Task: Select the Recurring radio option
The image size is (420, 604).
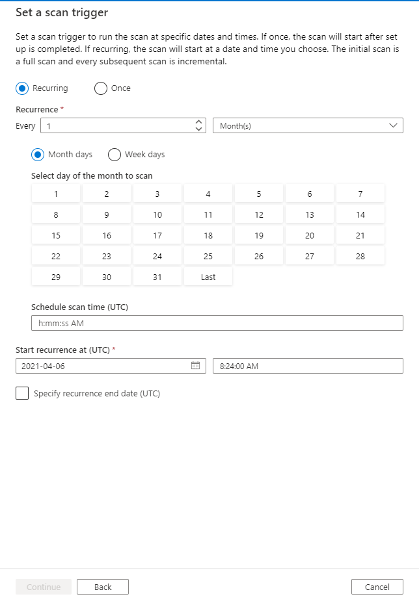Action: click(x=22, y=88)
